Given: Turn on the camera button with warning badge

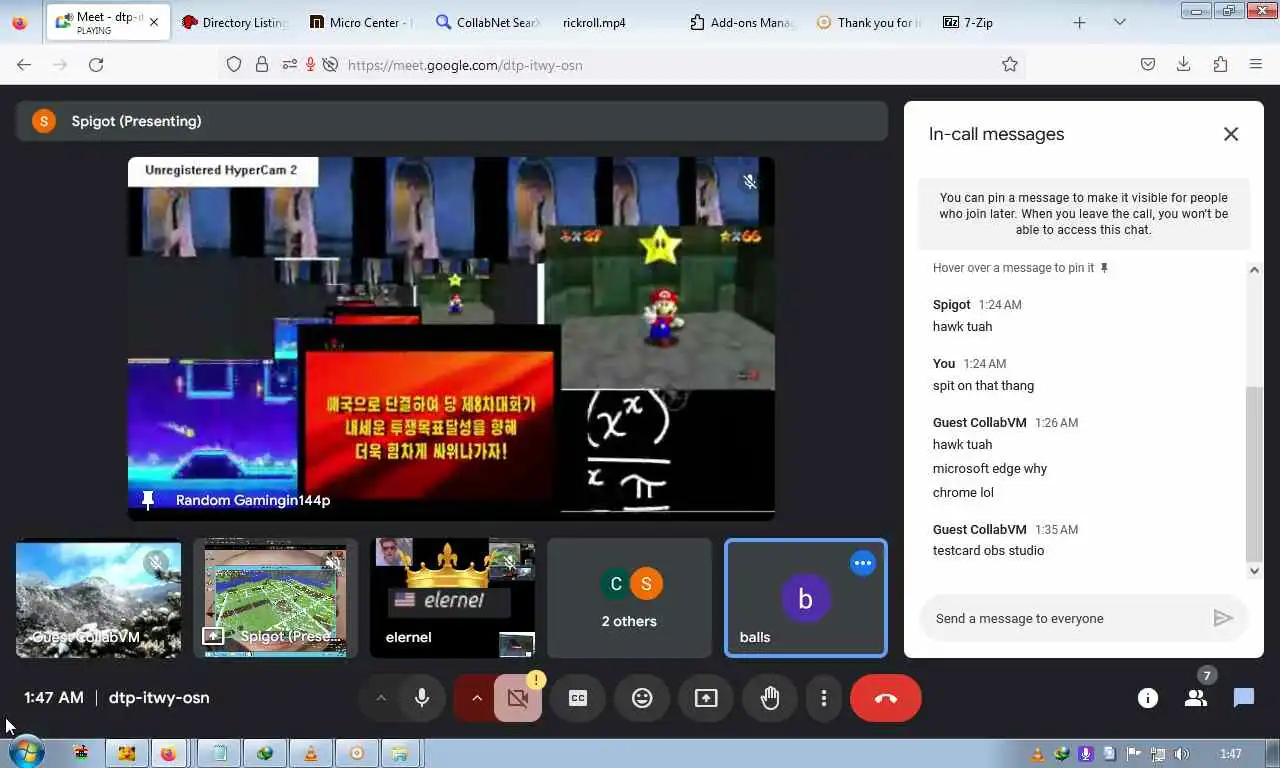Looking at the screenshot, I should coord(518,698).
